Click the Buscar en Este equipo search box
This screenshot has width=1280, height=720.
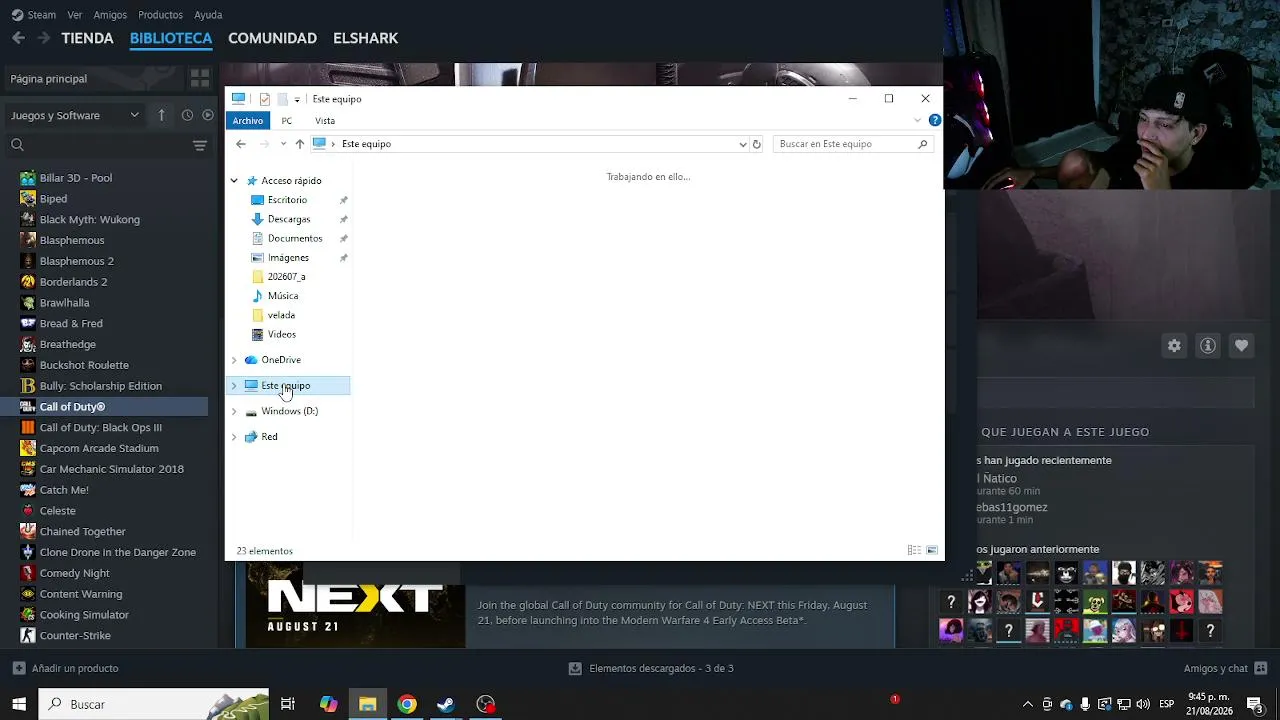pos(852,144)
